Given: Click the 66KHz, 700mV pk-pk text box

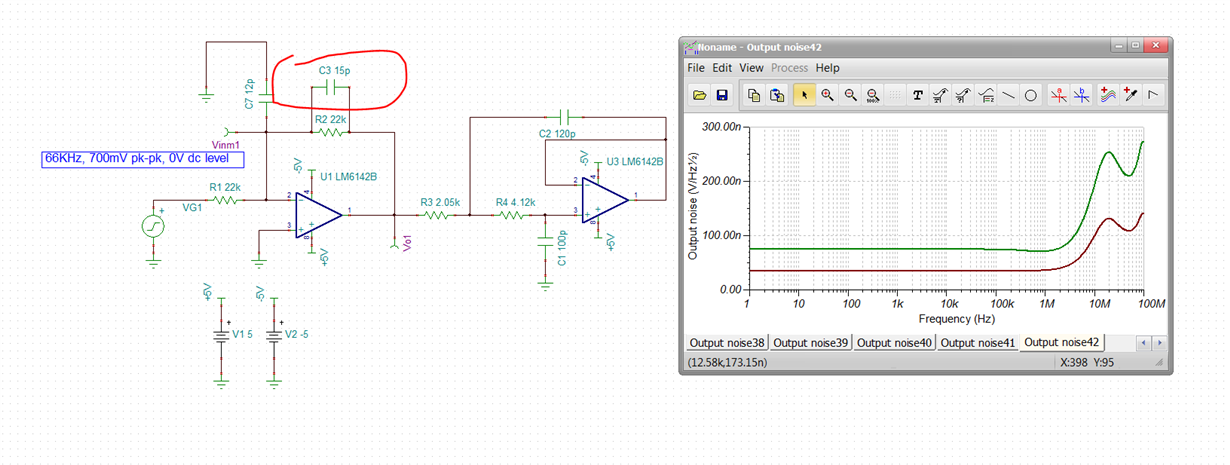Looking at the screenshot, I should [x=141, y=158].
